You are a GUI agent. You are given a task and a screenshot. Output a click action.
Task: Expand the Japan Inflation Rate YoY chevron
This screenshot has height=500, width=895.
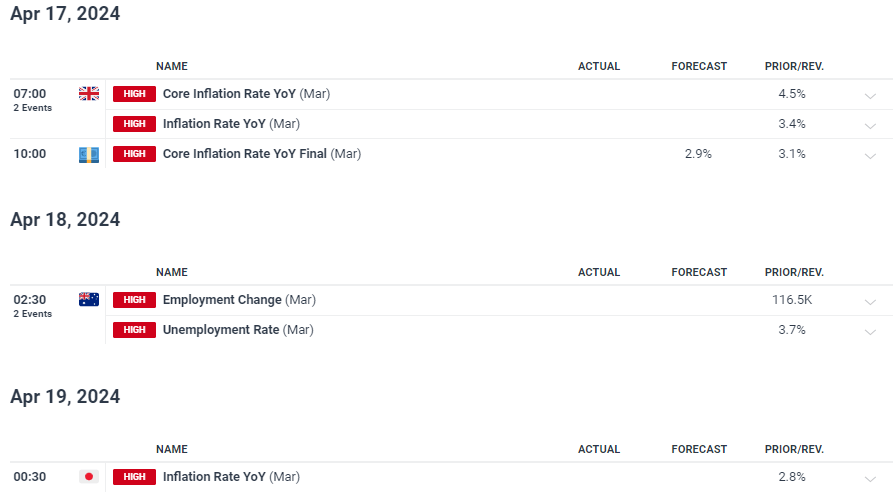pyautogui.click(x=870, y=479)
